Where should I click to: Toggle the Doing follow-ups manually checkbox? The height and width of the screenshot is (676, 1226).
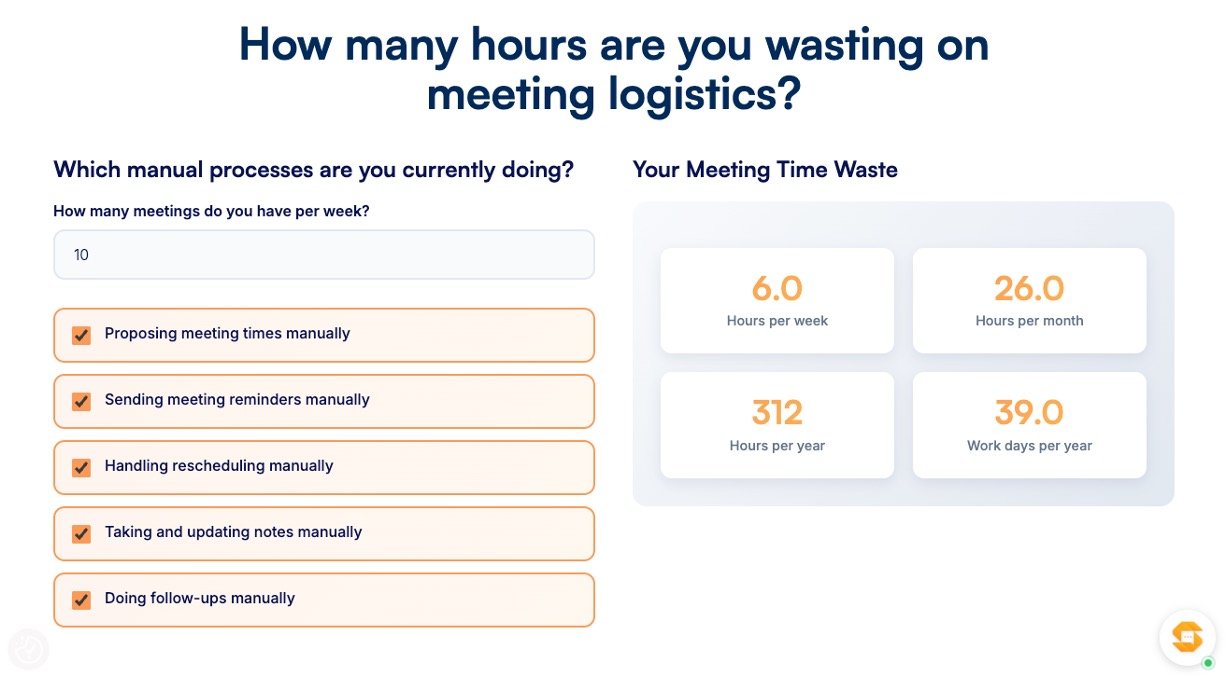point(81,600)
